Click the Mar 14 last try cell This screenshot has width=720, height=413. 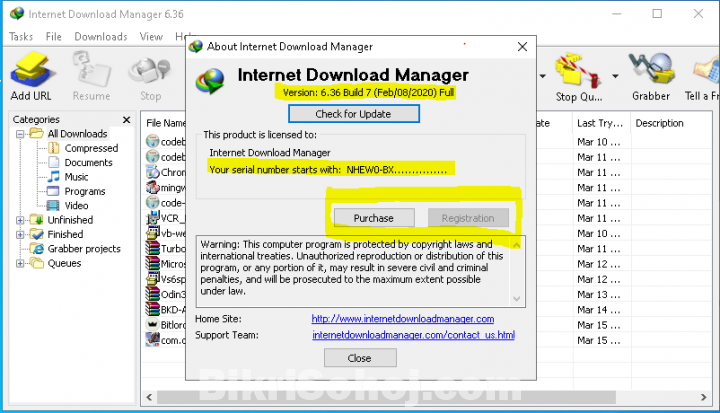click(599, 310)
